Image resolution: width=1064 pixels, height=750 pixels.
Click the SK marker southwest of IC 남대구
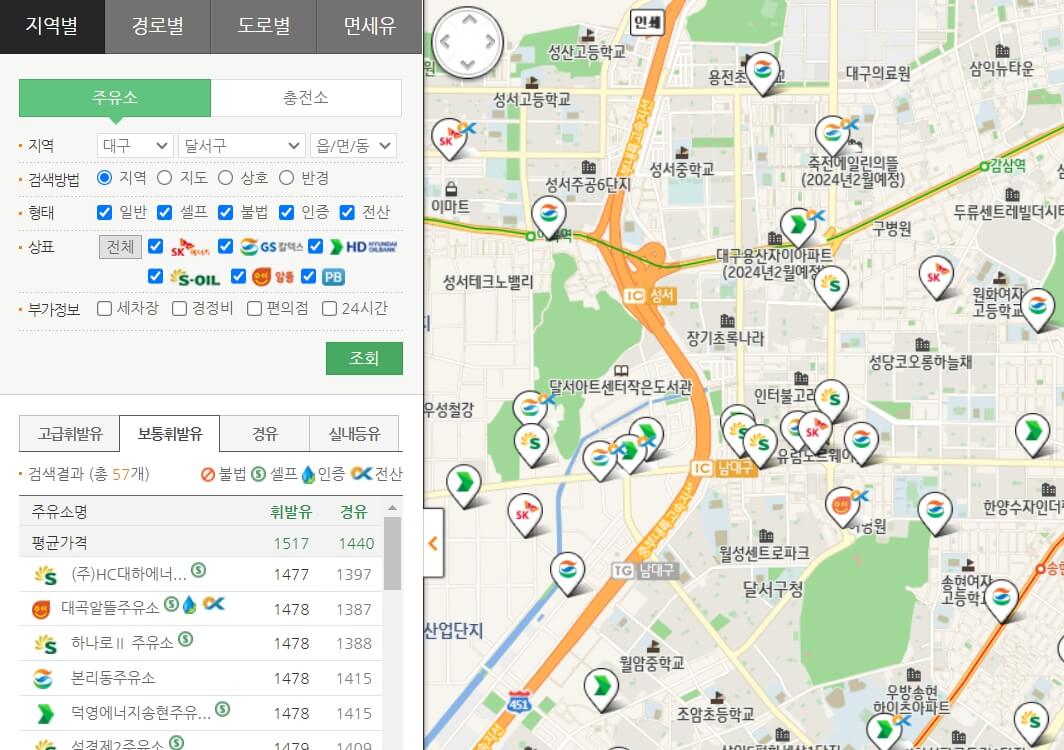pos(525,514)
